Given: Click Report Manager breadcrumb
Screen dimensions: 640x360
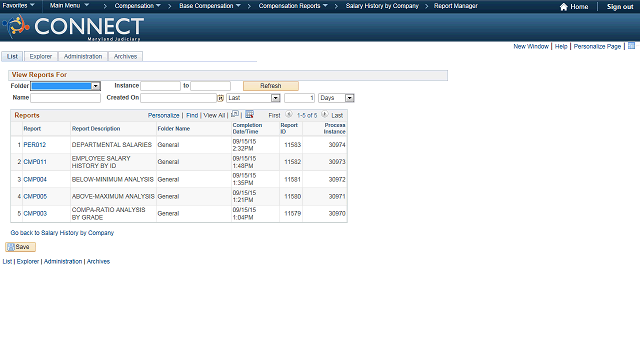Looking at the screenshot, I should (456, 6).
